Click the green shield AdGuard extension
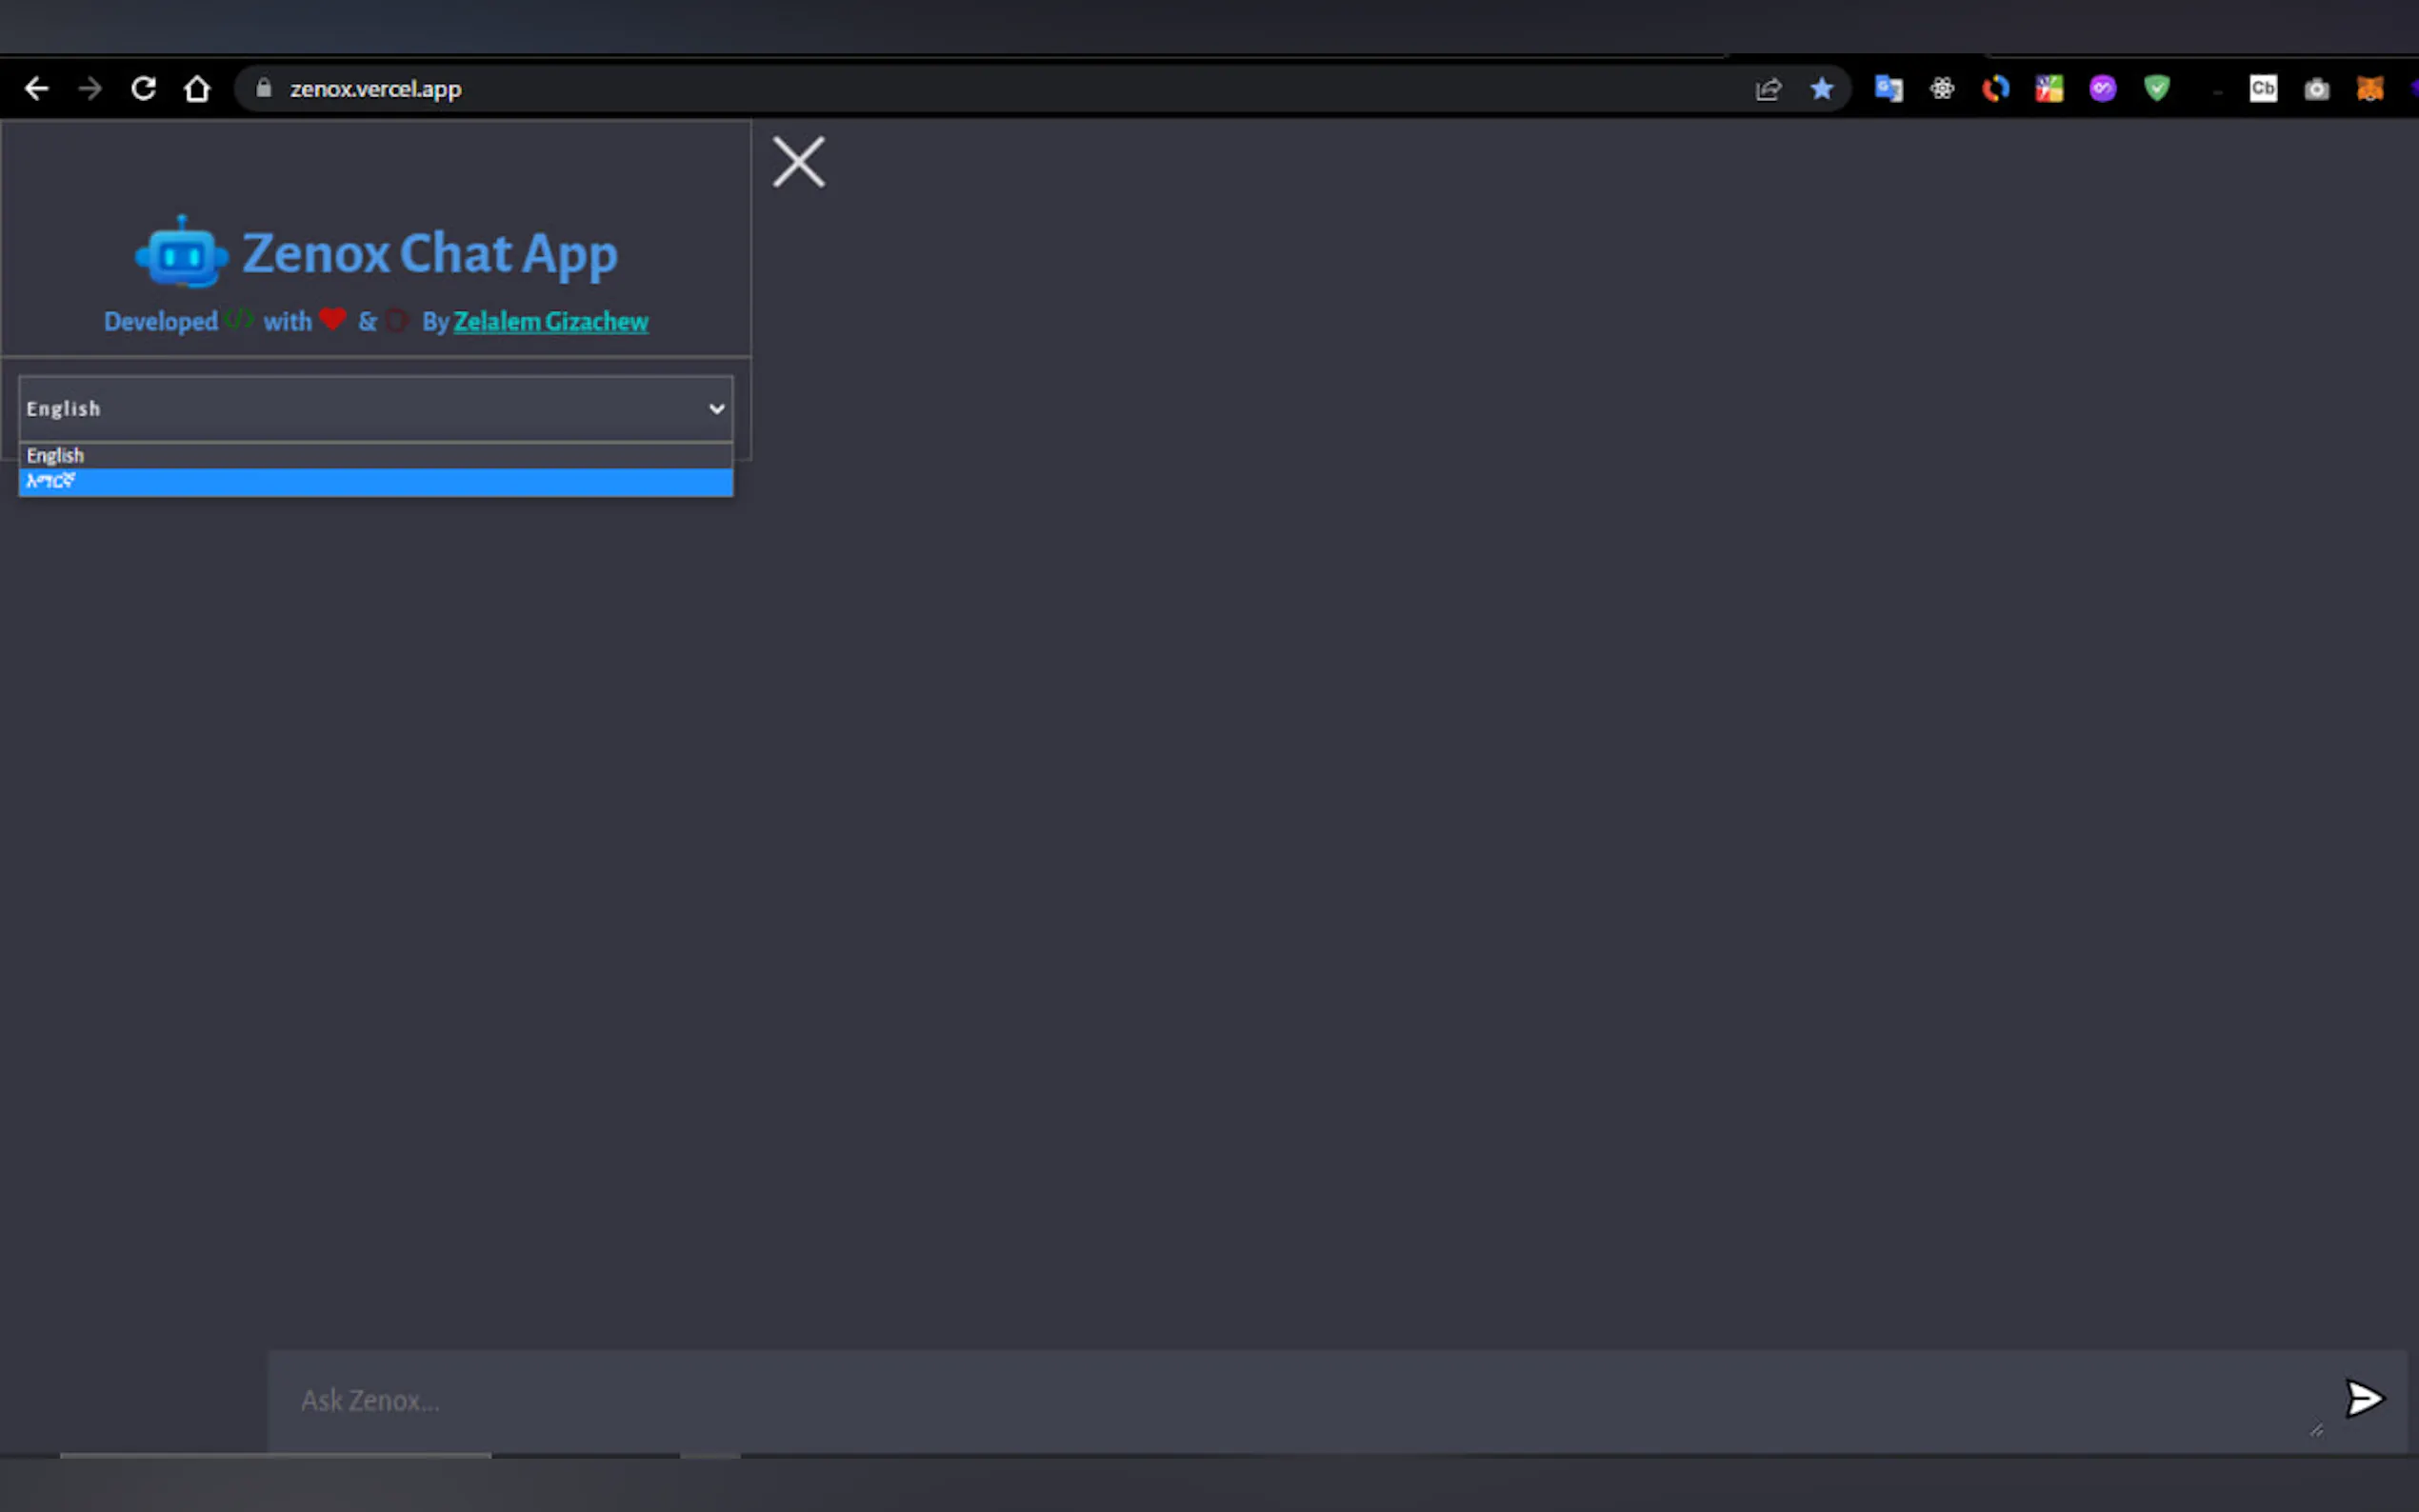 [2156, 89]
